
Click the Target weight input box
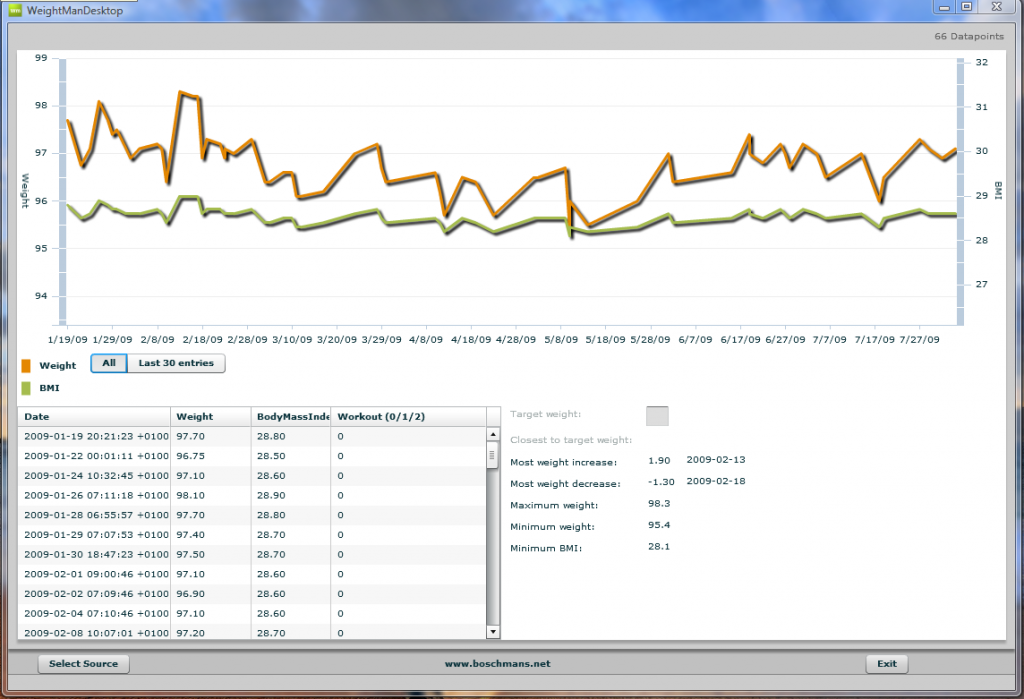click(x=657, y=416)
